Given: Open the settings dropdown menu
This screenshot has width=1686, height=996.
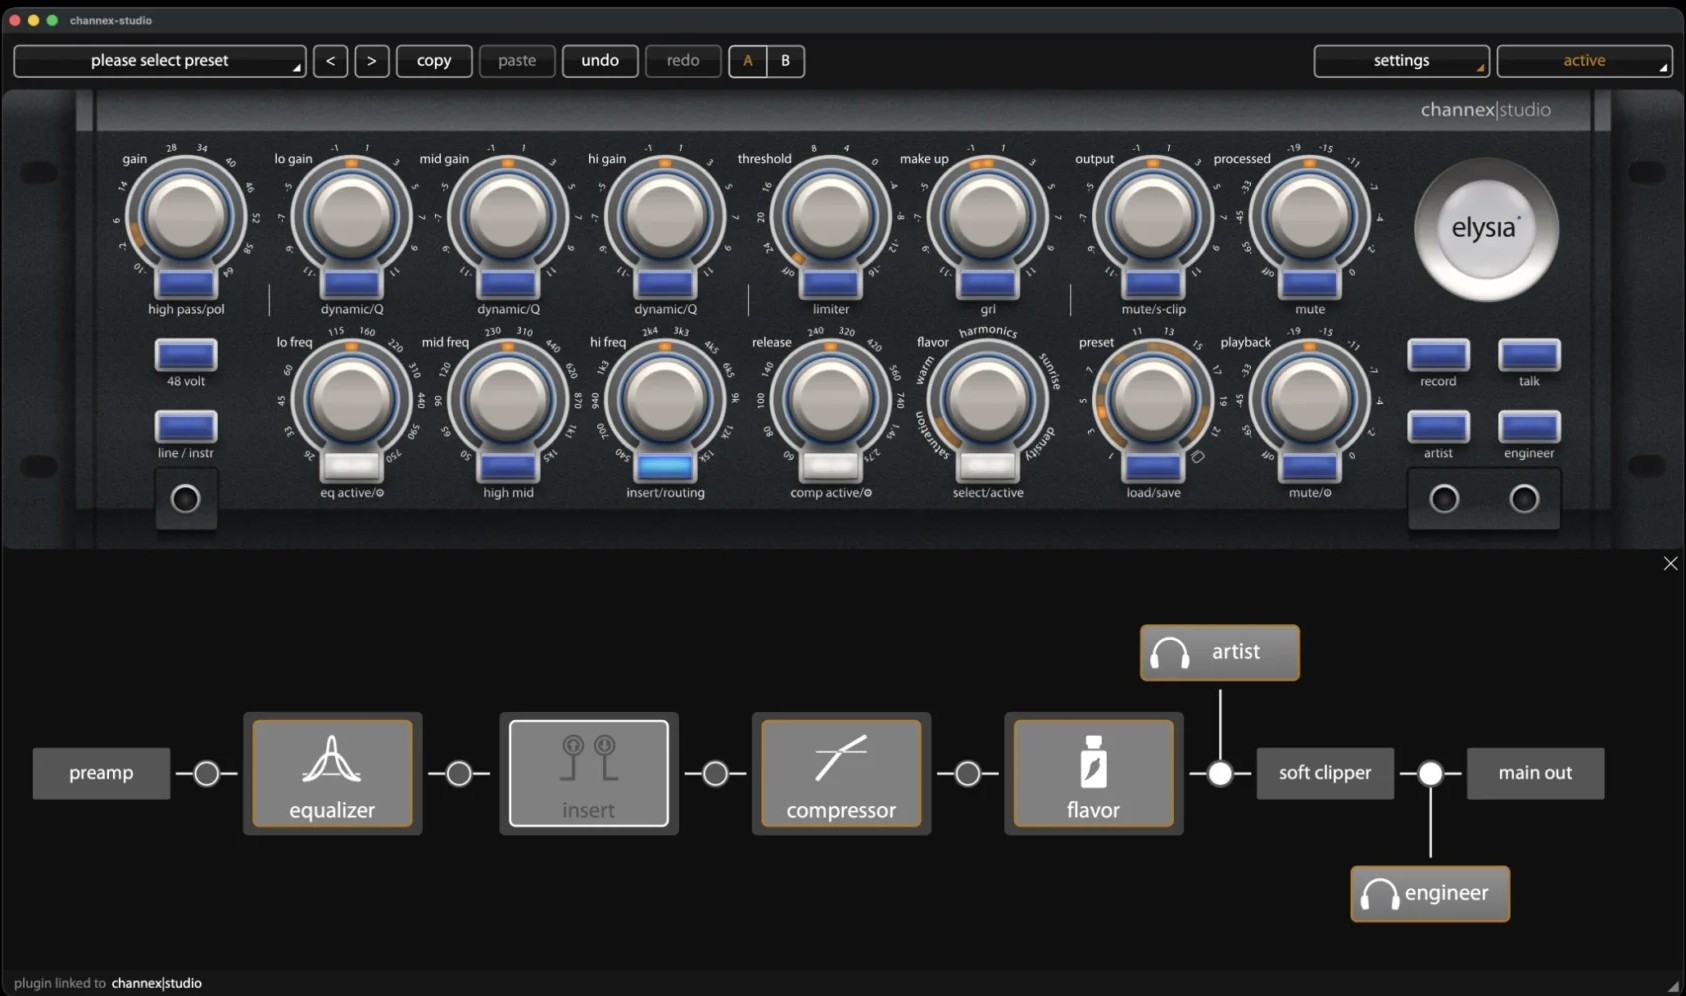Looking at the screenshot, I should pyautogui.click(x=1400, y=61).
